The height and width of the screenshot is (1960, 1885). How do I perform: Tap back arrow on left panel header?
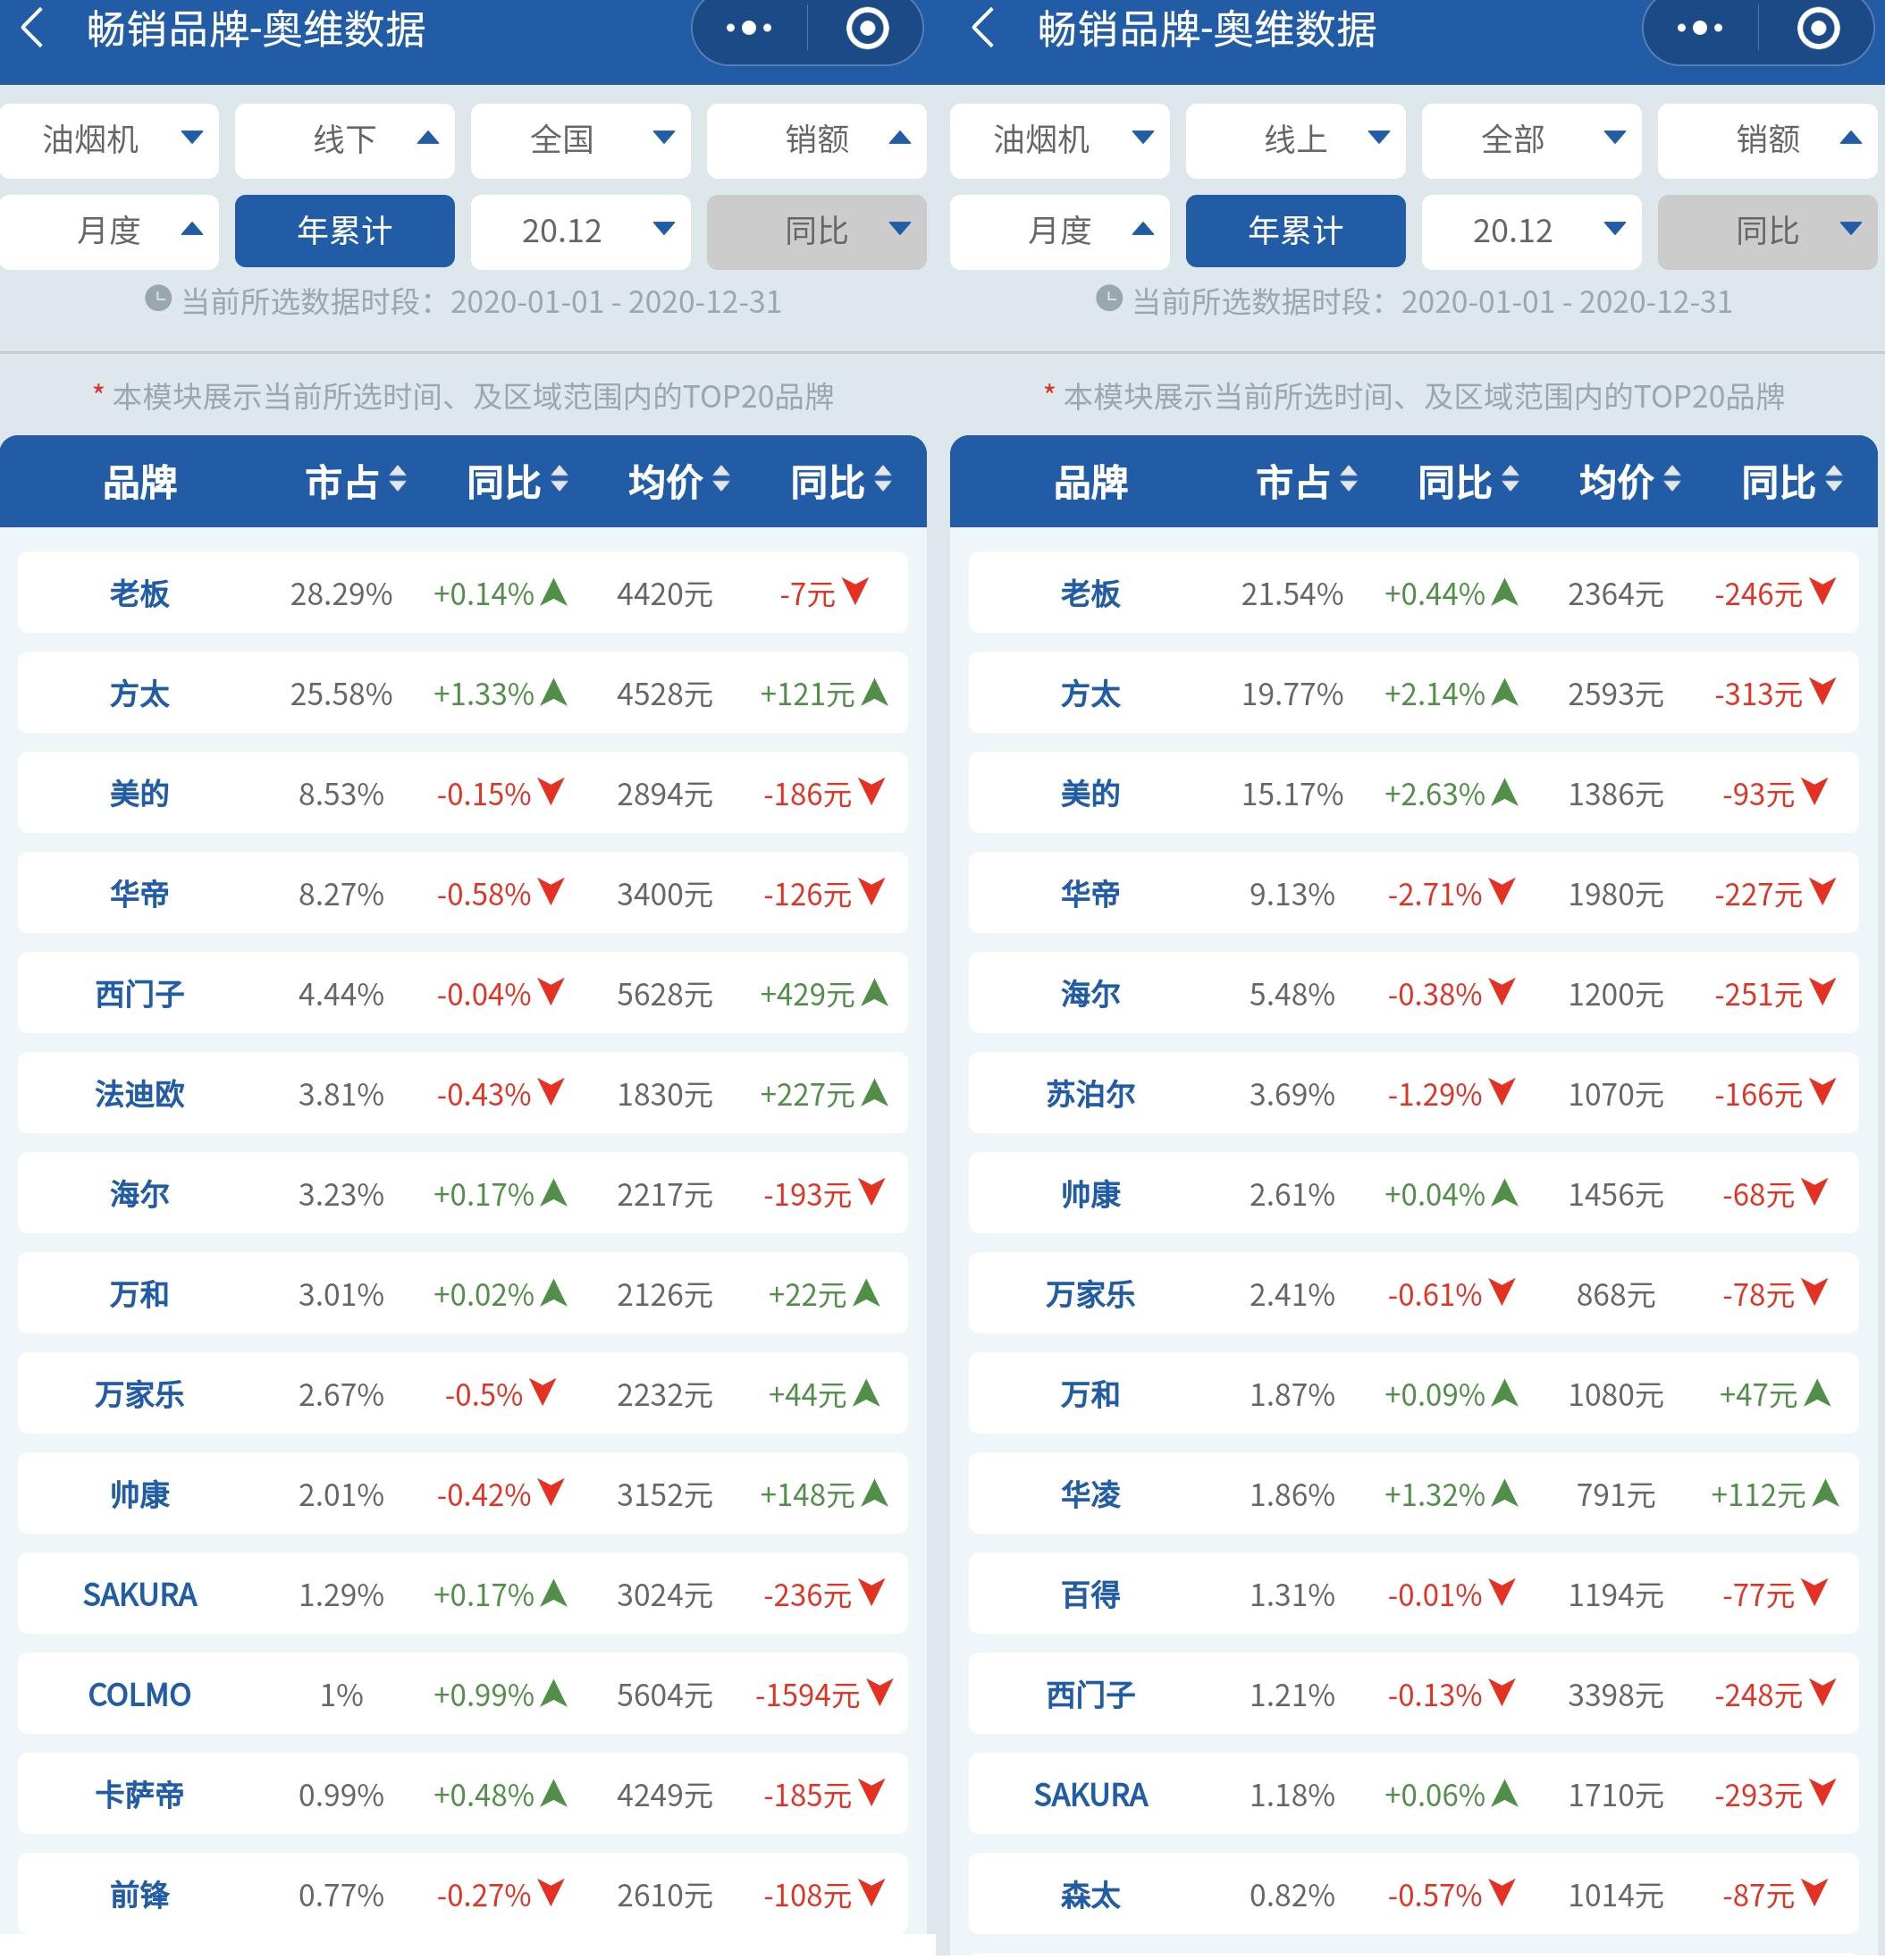pyautogui.click(x=33, y=28)
